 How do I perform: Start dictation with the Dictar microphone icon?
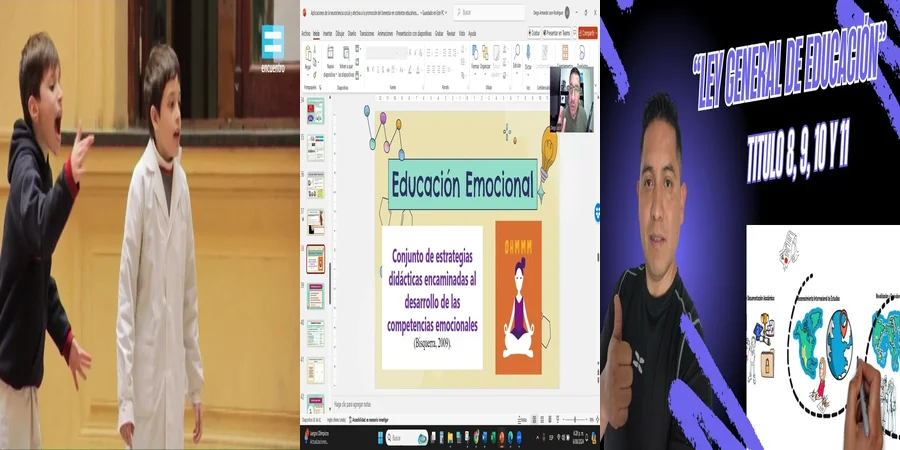(x=528, y=51)
